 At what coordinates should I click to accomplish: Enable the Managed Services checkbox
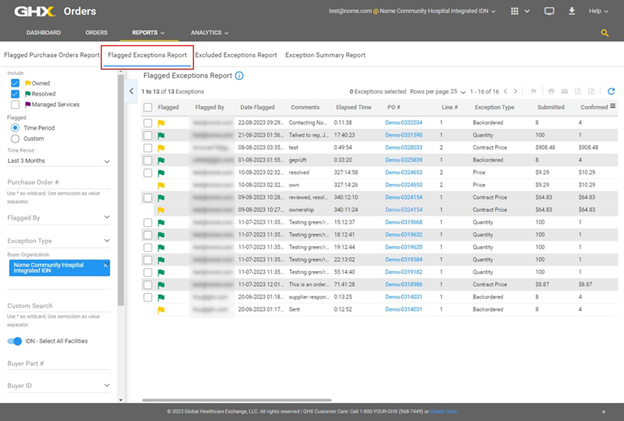pyautogui.click(x=14, y=103)
